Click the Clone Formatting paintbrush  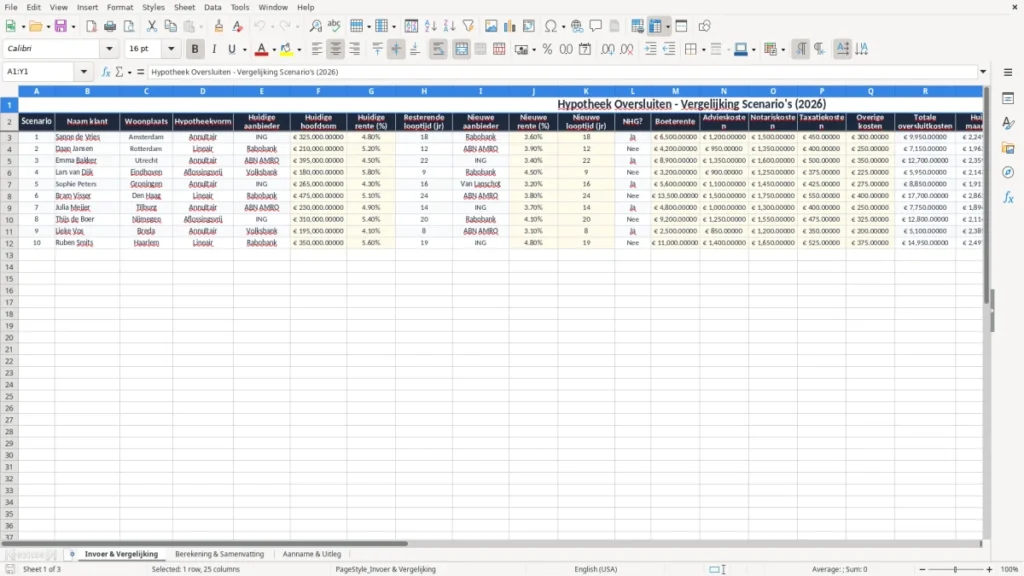coord(219,26)
